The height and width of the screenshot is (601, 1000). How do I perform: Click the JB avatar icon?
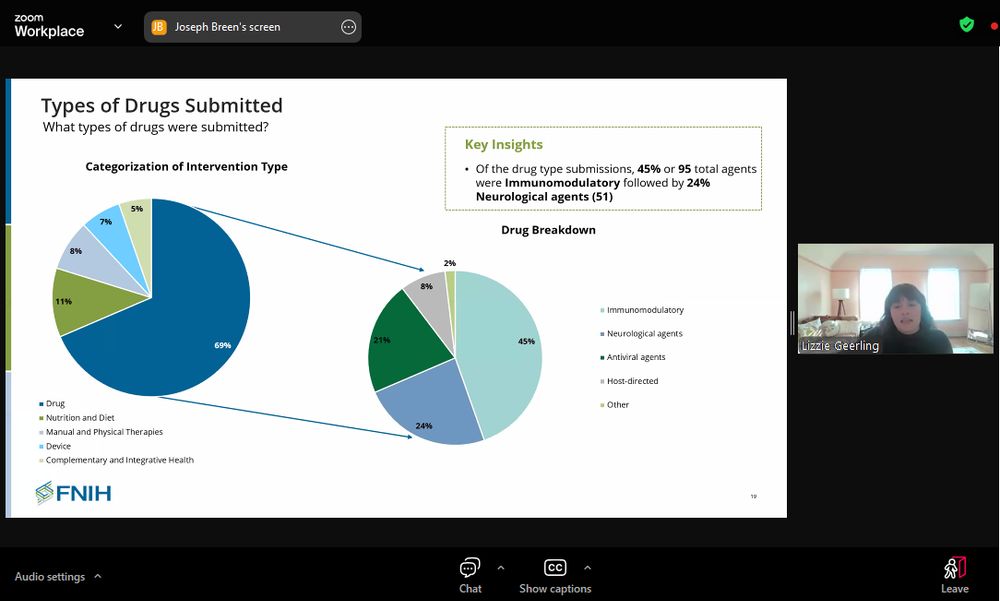point(158,27)
